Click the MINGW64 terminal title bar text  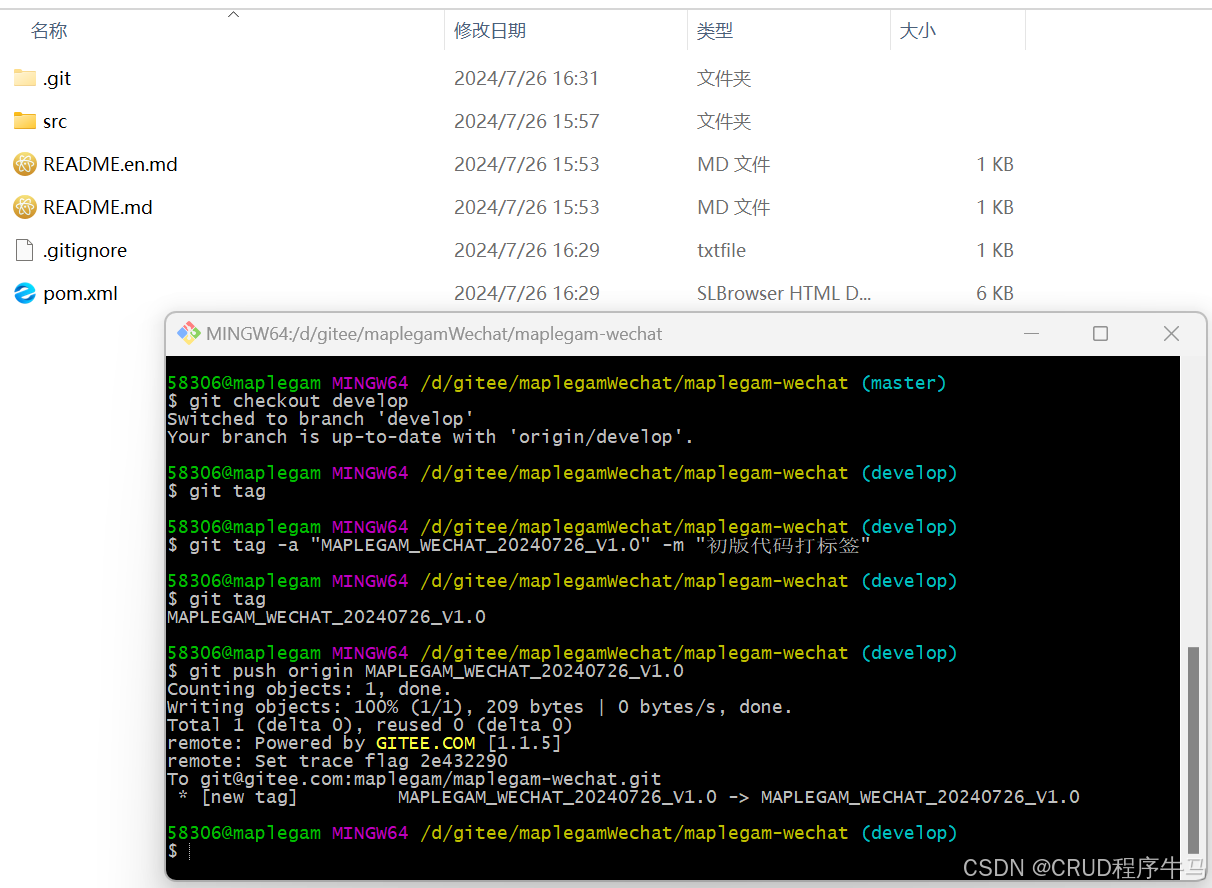pyautogui.click(x=434, y=334)
